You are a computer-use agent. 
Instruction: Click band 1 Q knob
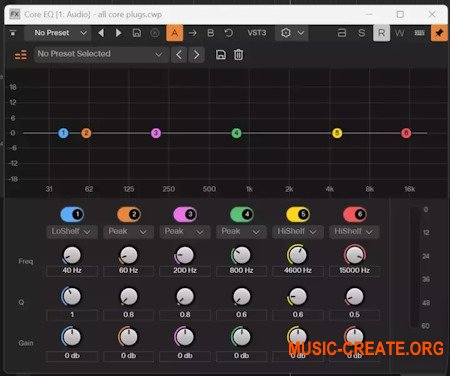coord(72,296)
